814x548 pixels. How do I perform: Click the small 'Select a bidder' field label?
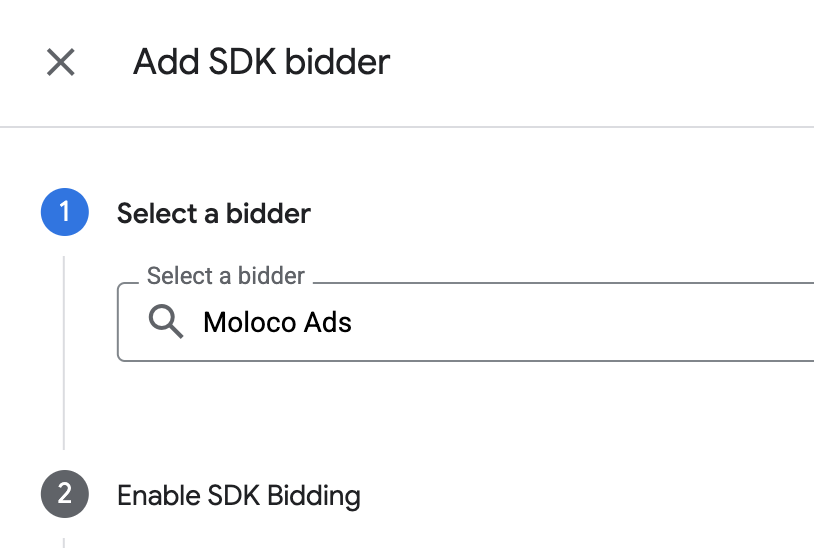click(226, 275)
